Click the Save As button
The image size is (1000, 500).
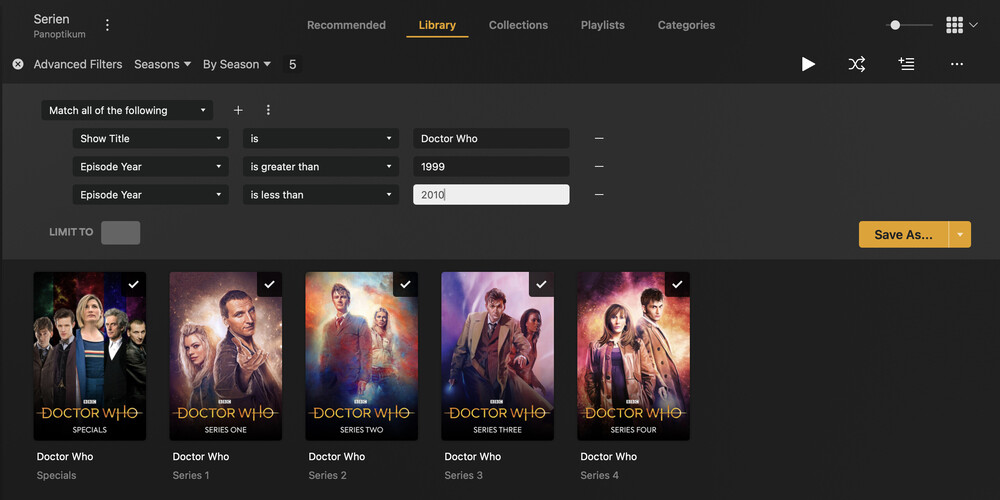[904, 235]
